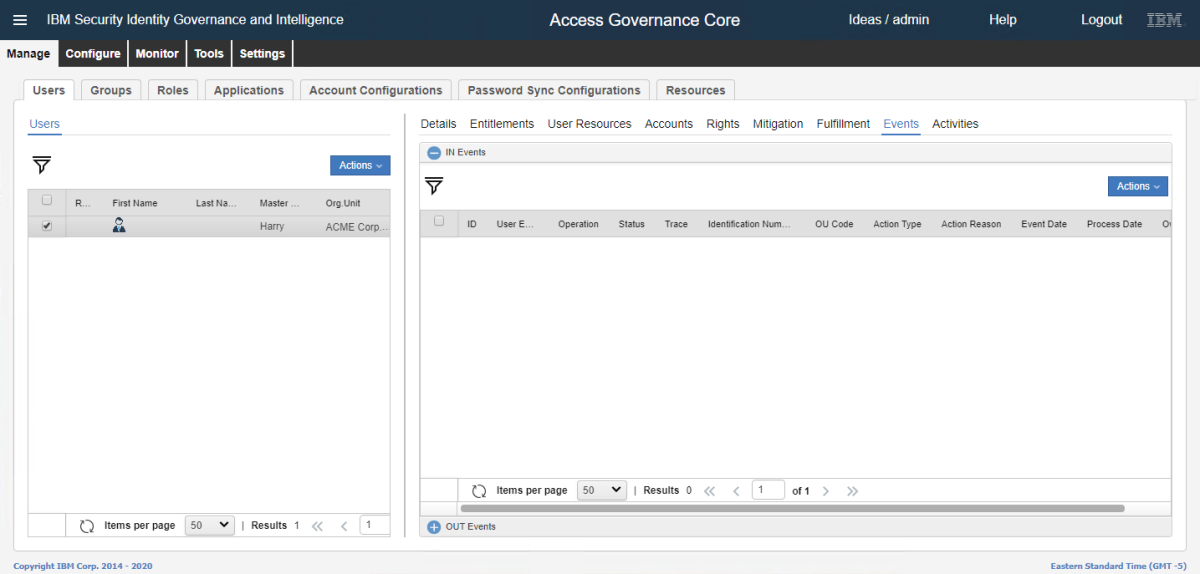Screen dimensions: 1200x574
Task: Click the Logout link
Action: [x=1101, y=20]
